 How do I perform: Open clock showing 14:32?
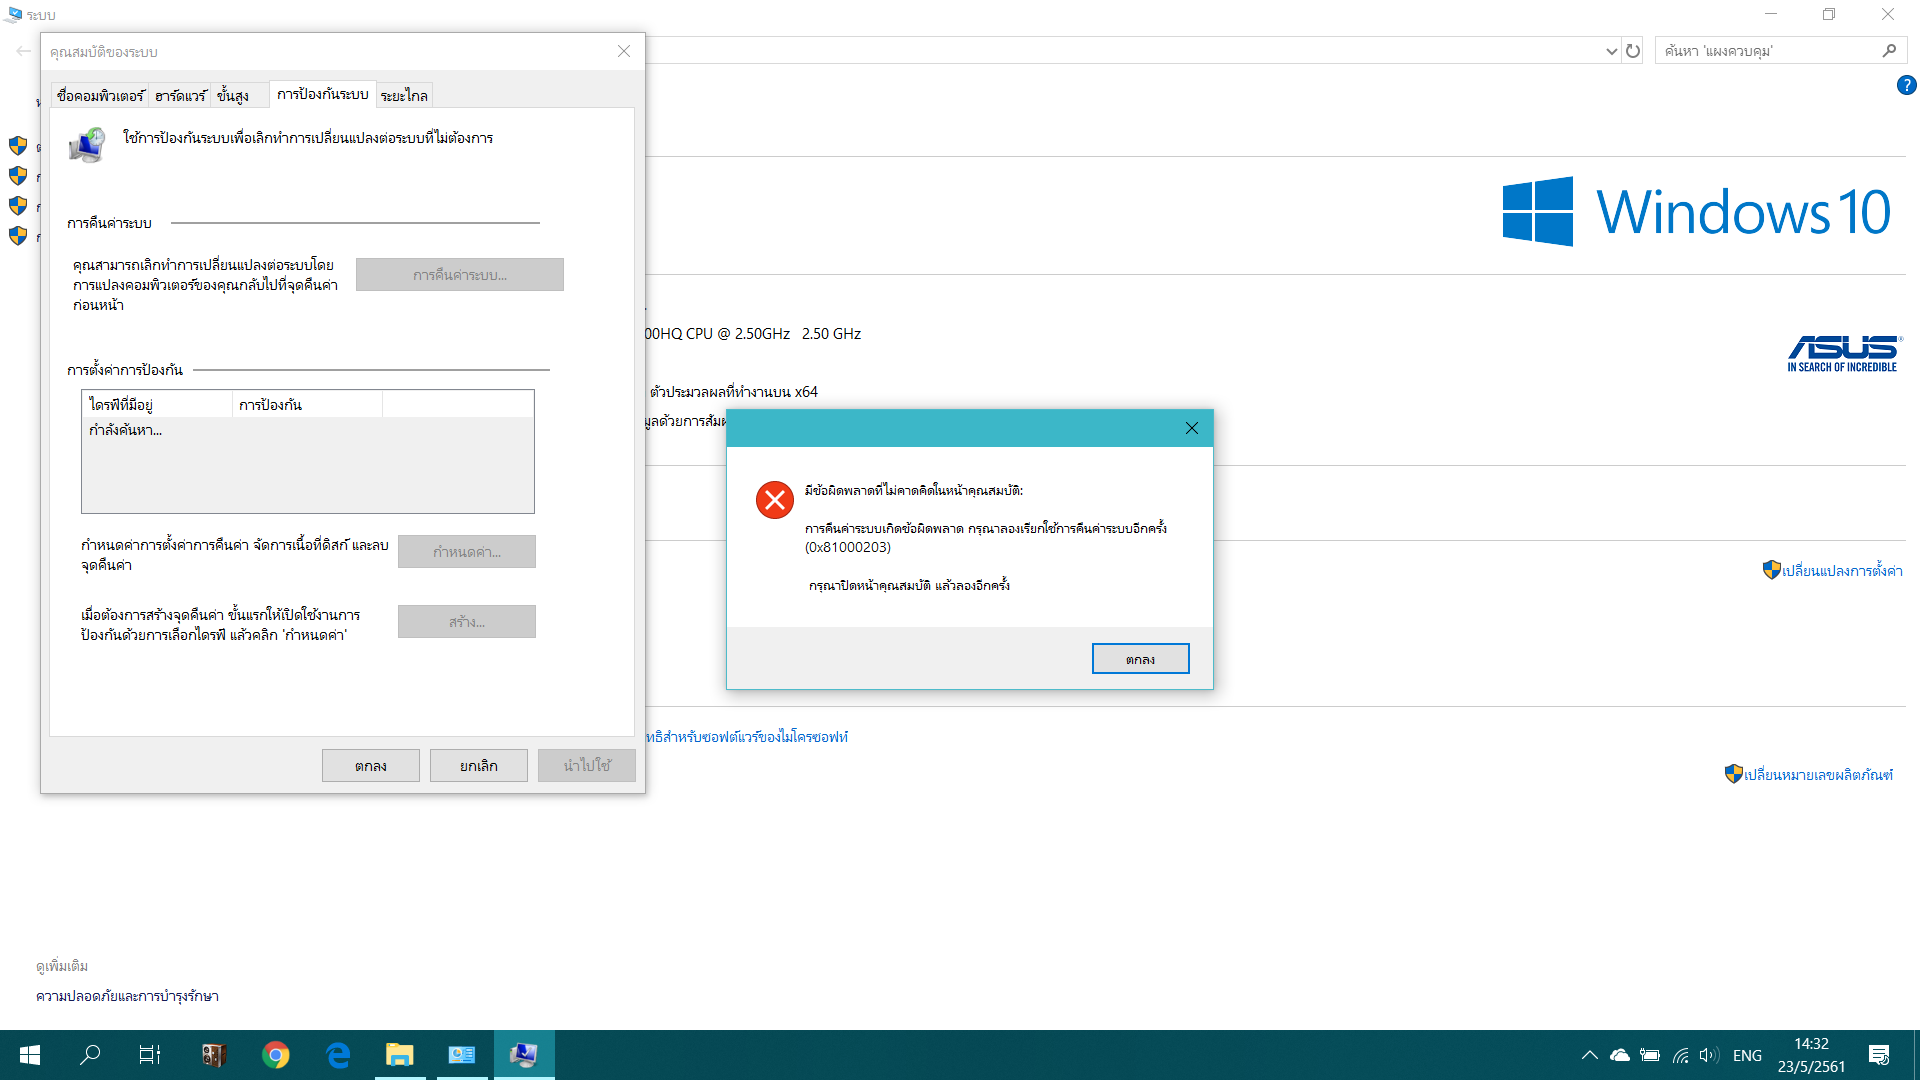pyautogui.click(x=1811, y=1055)
